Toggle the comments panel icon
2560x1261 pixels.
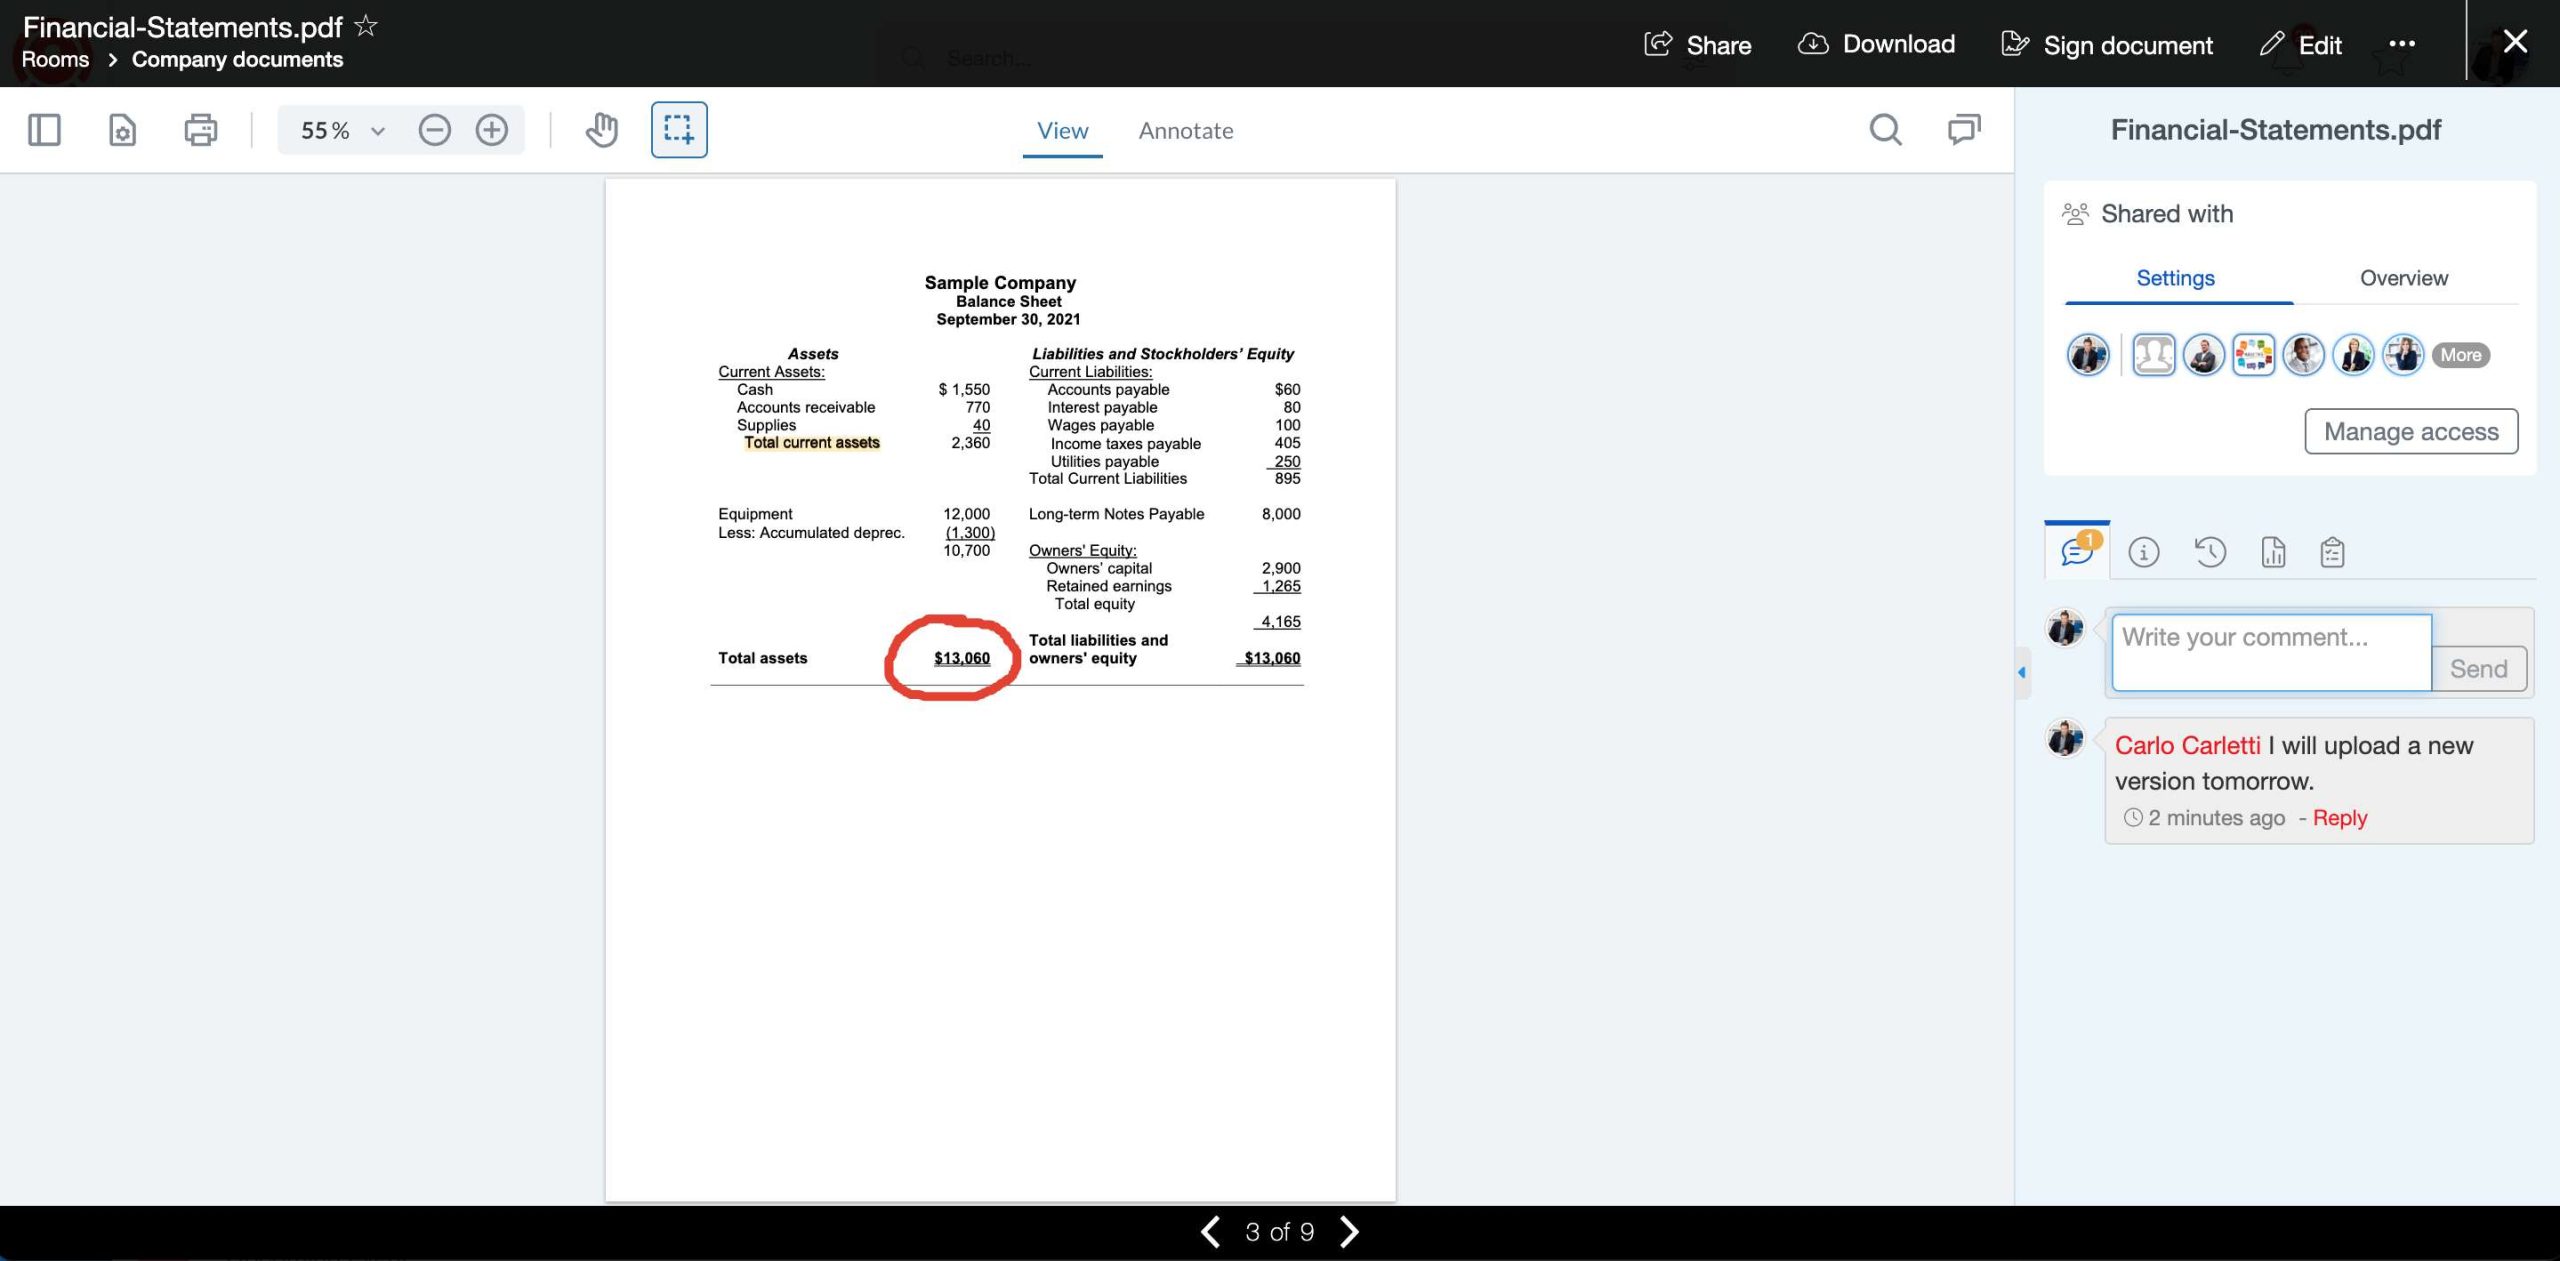tap(1963, 130)
